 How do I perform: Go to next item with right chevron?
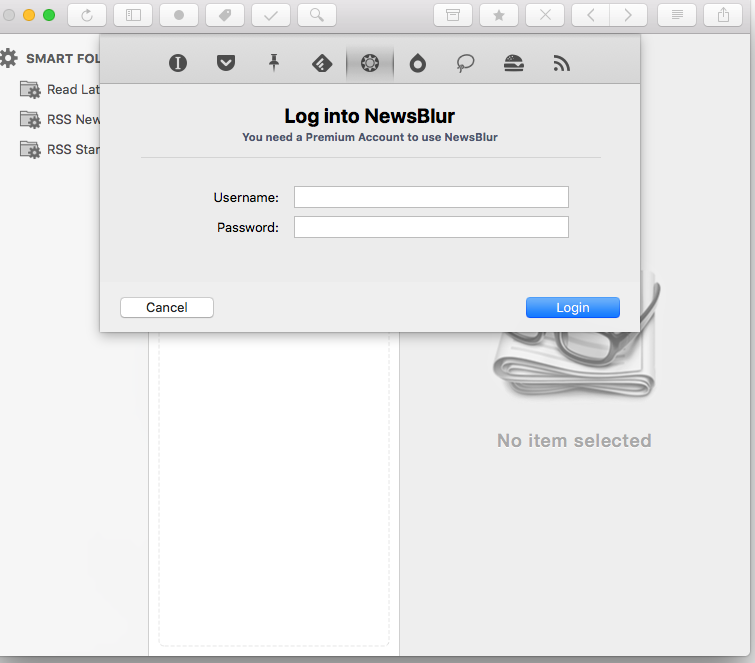point(628,15)
